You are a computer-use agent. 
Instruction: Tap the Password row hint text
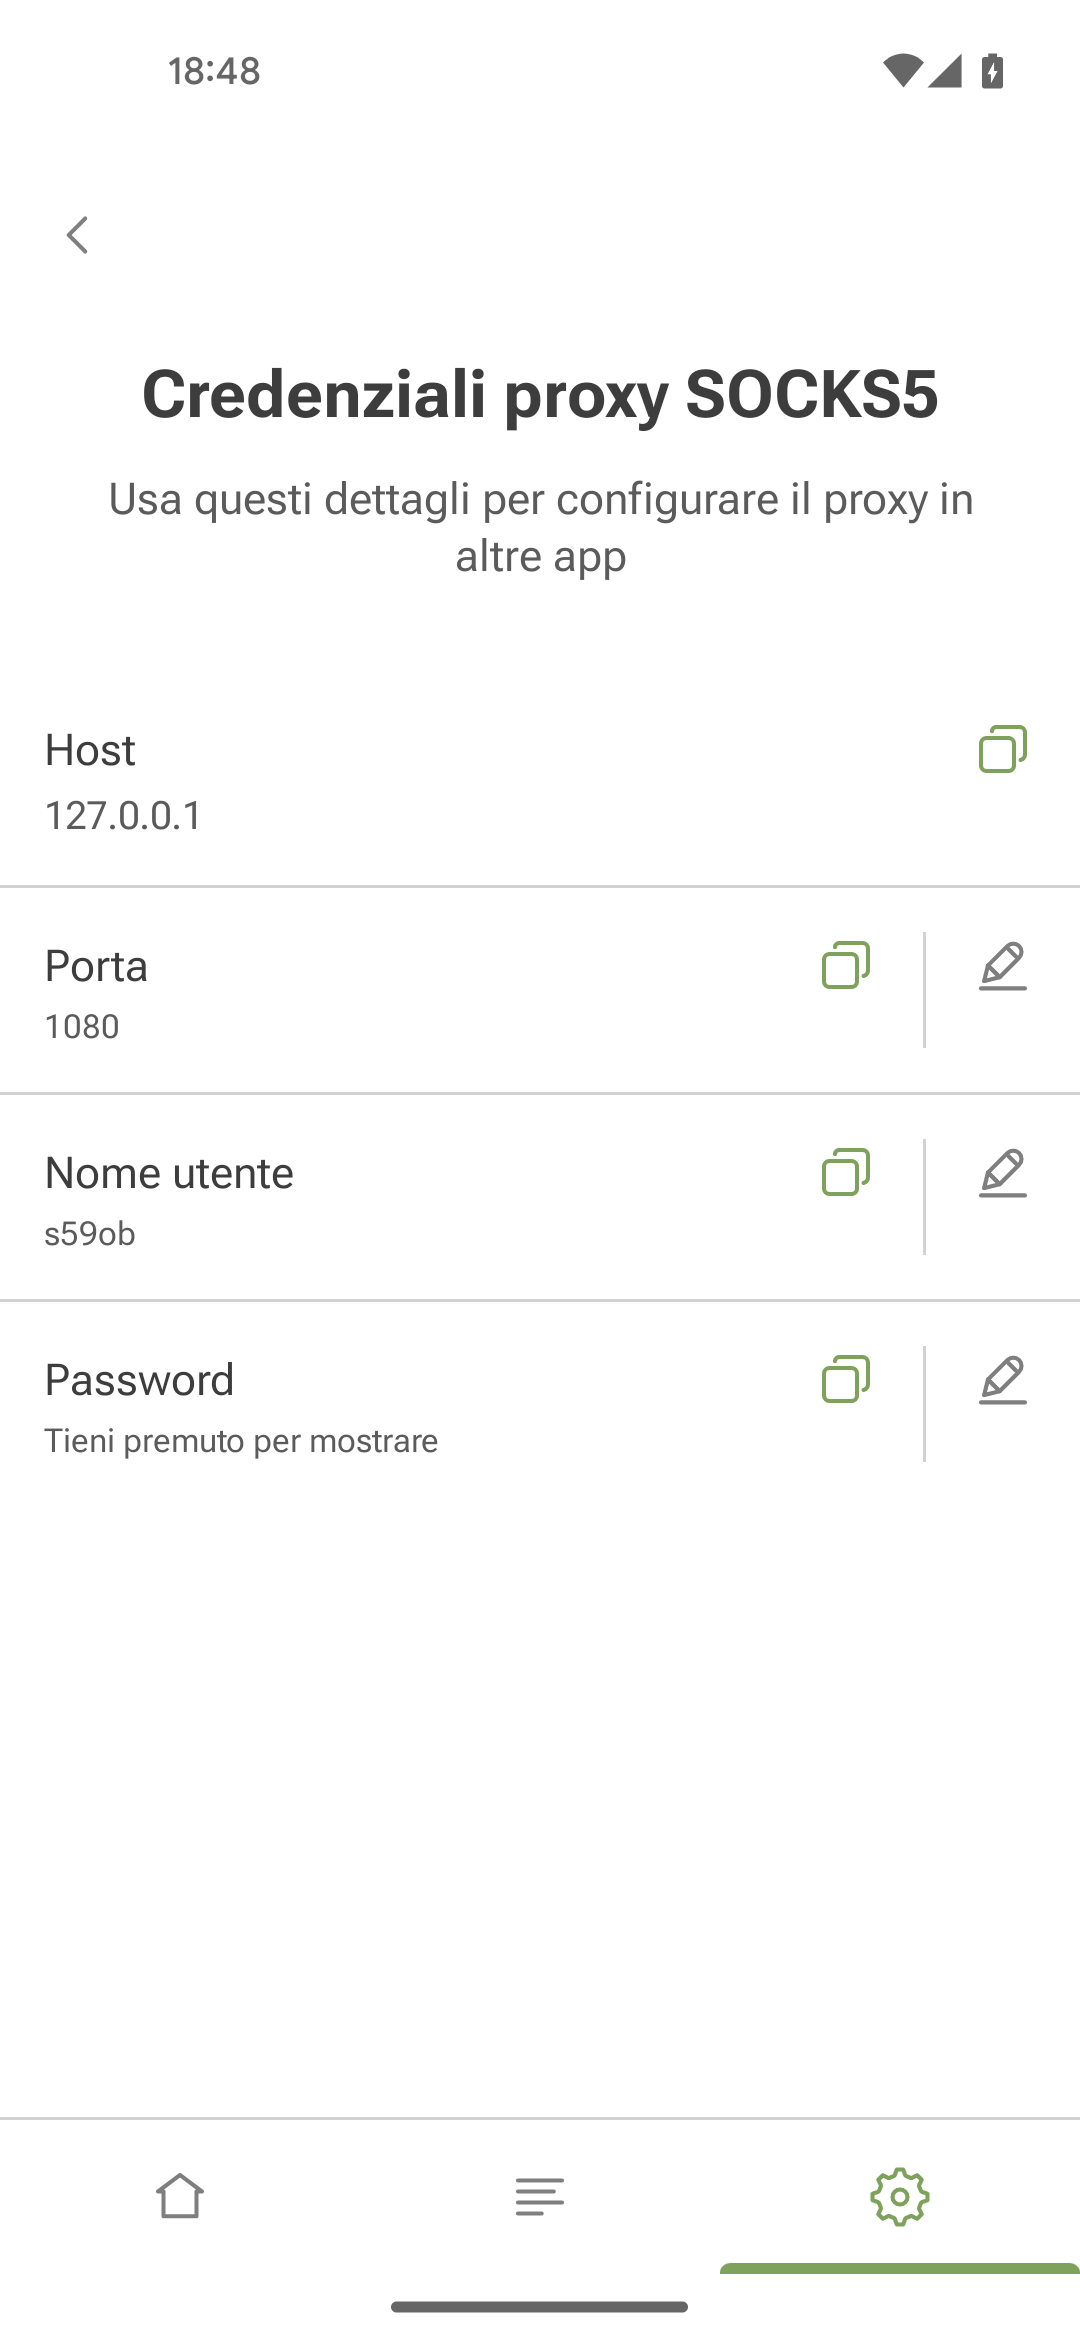click(241, 1441)
